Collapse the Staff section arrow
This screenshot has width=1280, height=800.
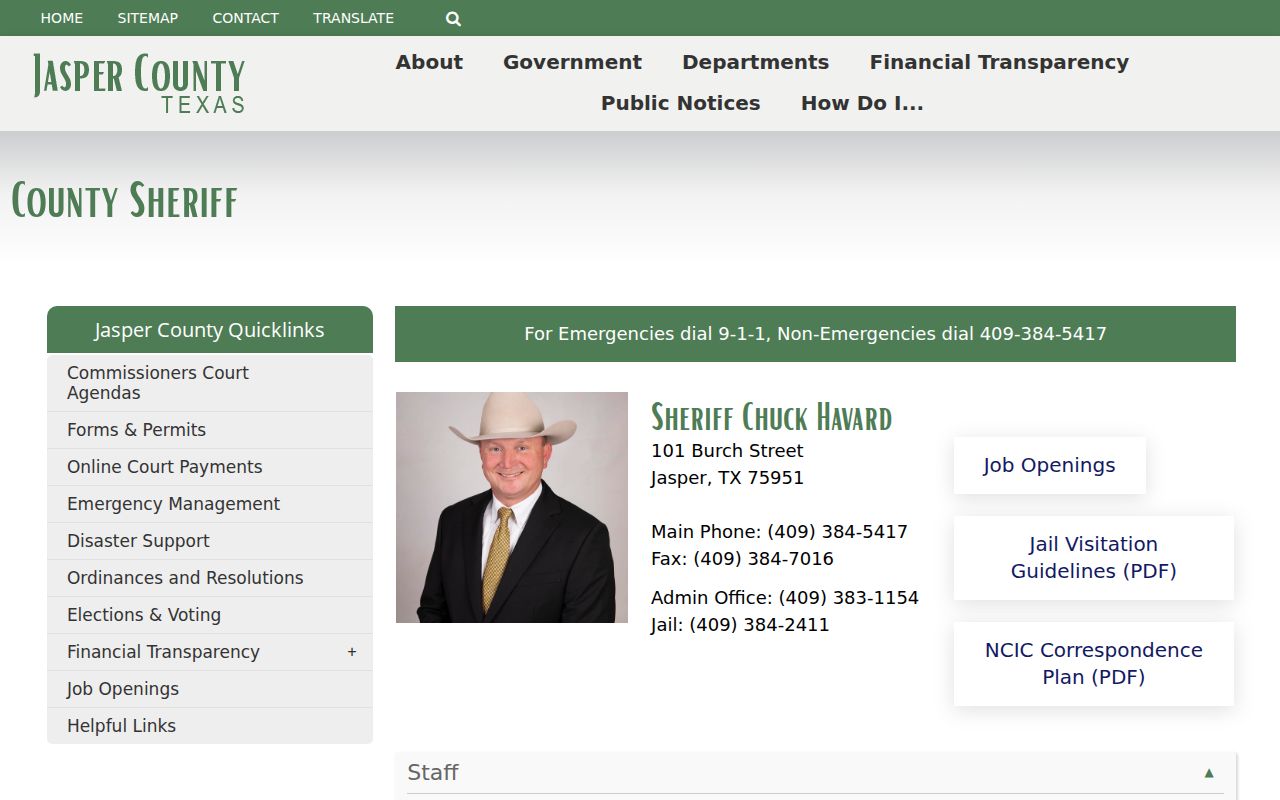coord(1209,773)
